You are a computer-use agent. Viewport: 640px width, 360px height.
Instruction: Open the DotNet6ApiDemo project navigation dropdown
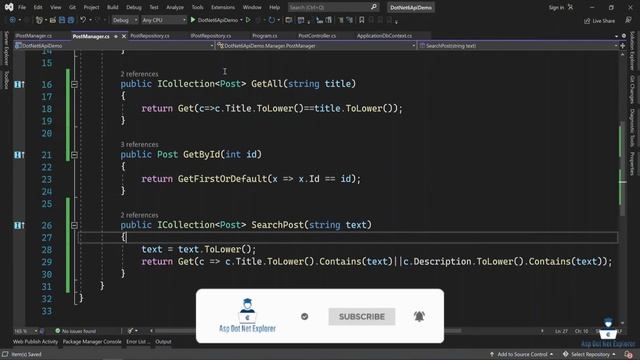click(114, 46)
